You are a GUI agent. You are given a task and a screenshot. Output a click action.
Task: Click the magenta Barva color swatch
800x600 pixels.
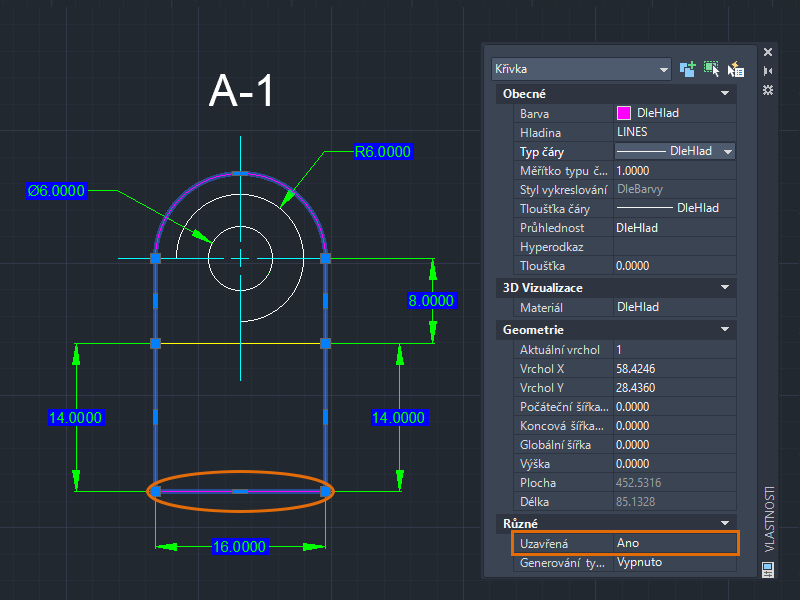[x=624, y=113]
